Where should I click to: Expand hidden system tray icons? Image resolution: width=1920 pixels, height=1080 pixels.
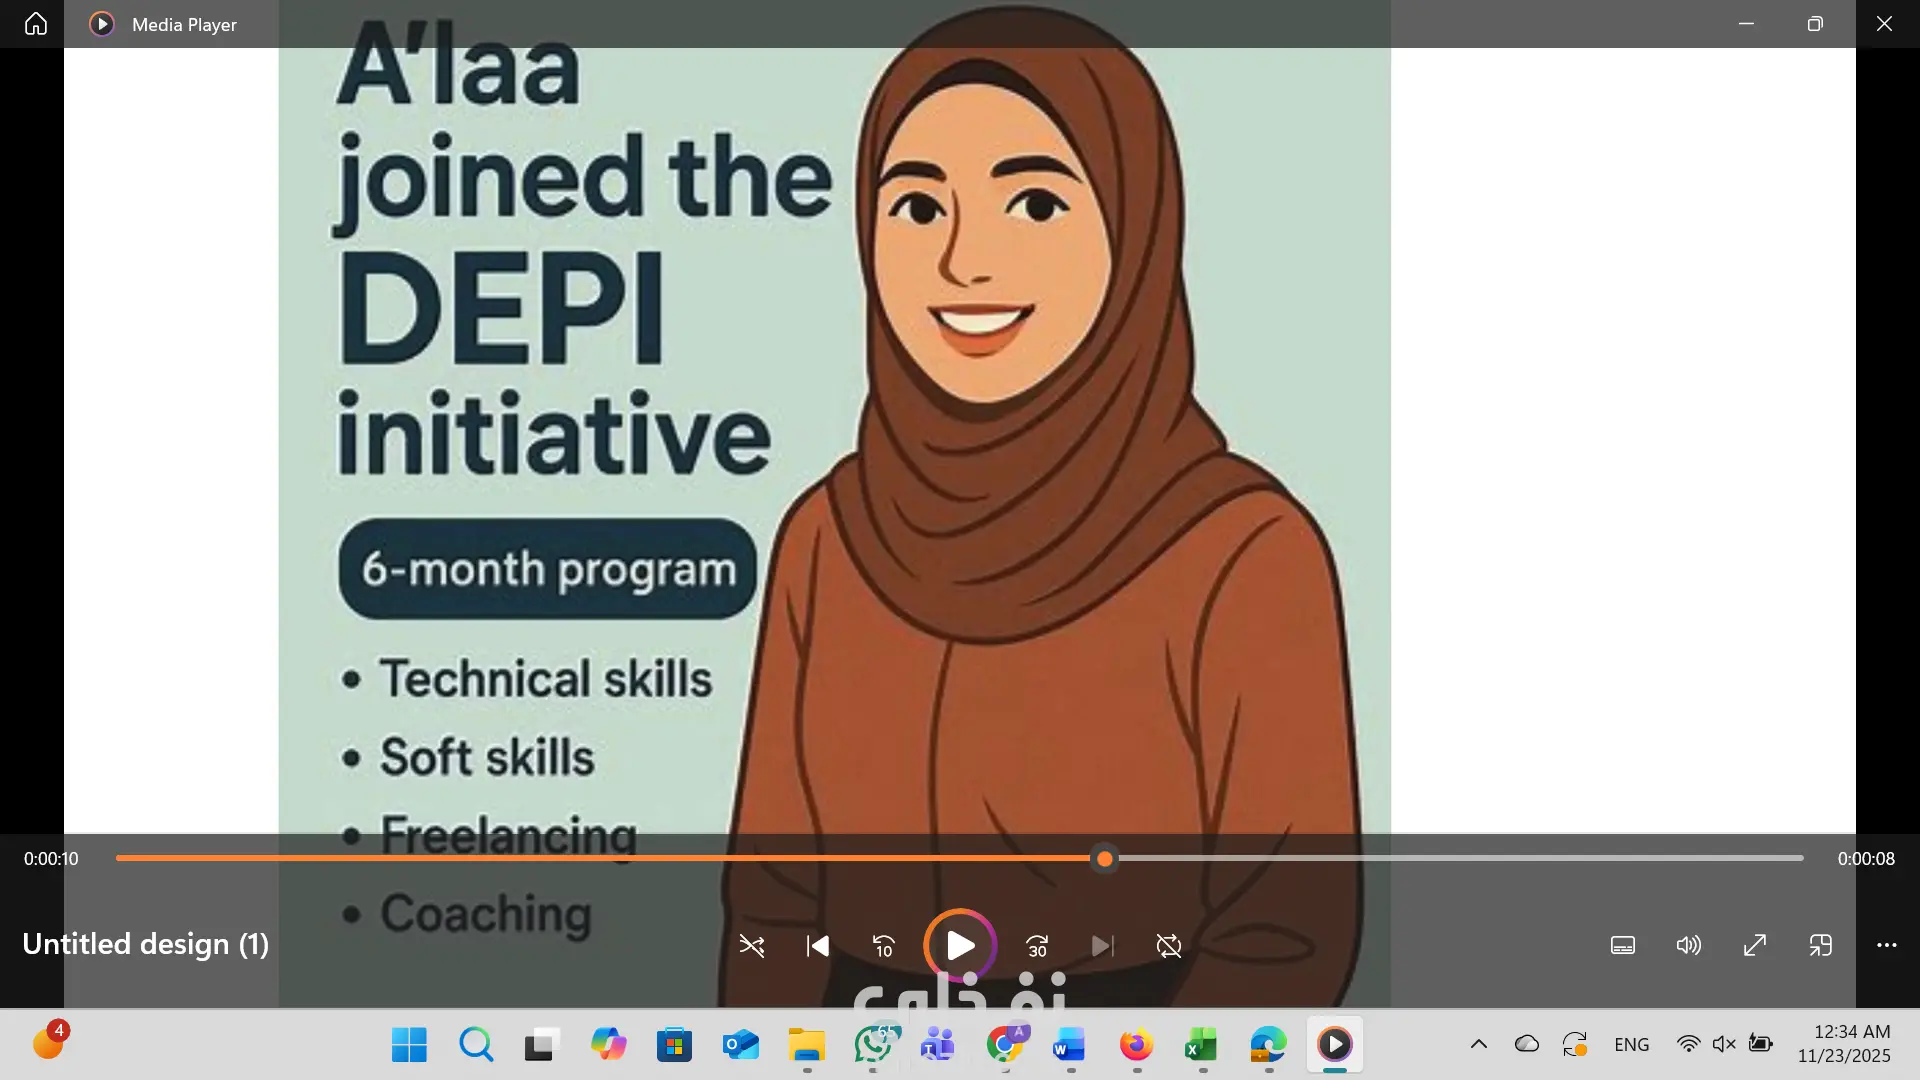pos(1478,1045)
